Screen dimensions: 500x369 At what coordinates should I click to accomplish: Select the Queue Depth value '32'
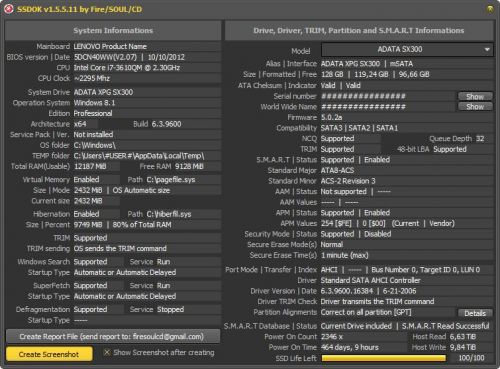480,139
